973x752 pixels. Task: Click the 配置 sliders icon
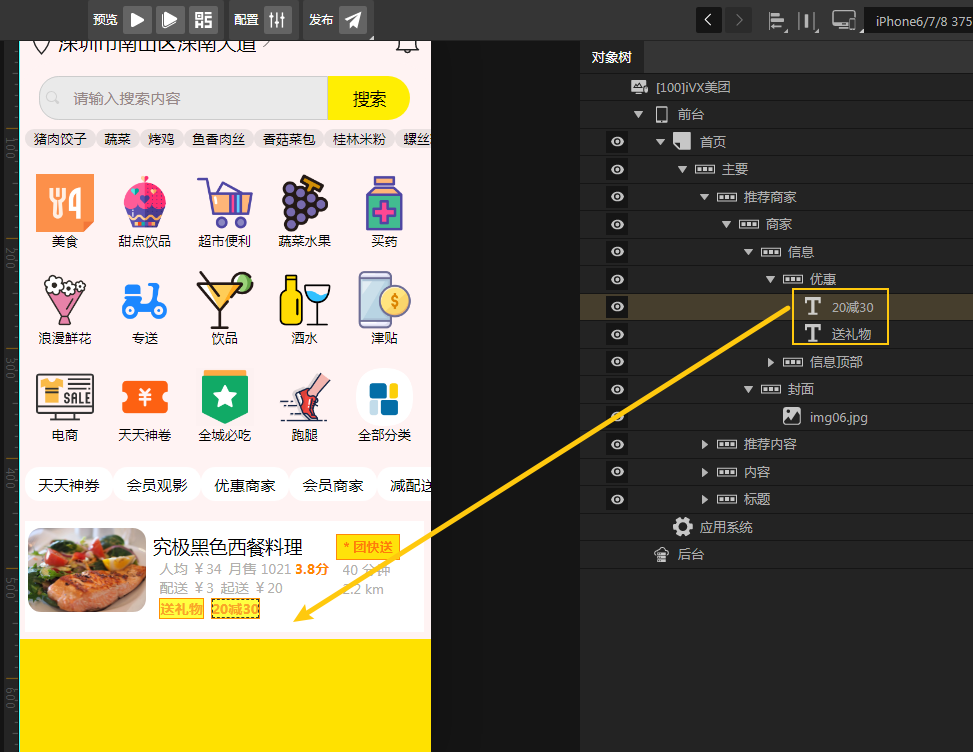(277, 18)
